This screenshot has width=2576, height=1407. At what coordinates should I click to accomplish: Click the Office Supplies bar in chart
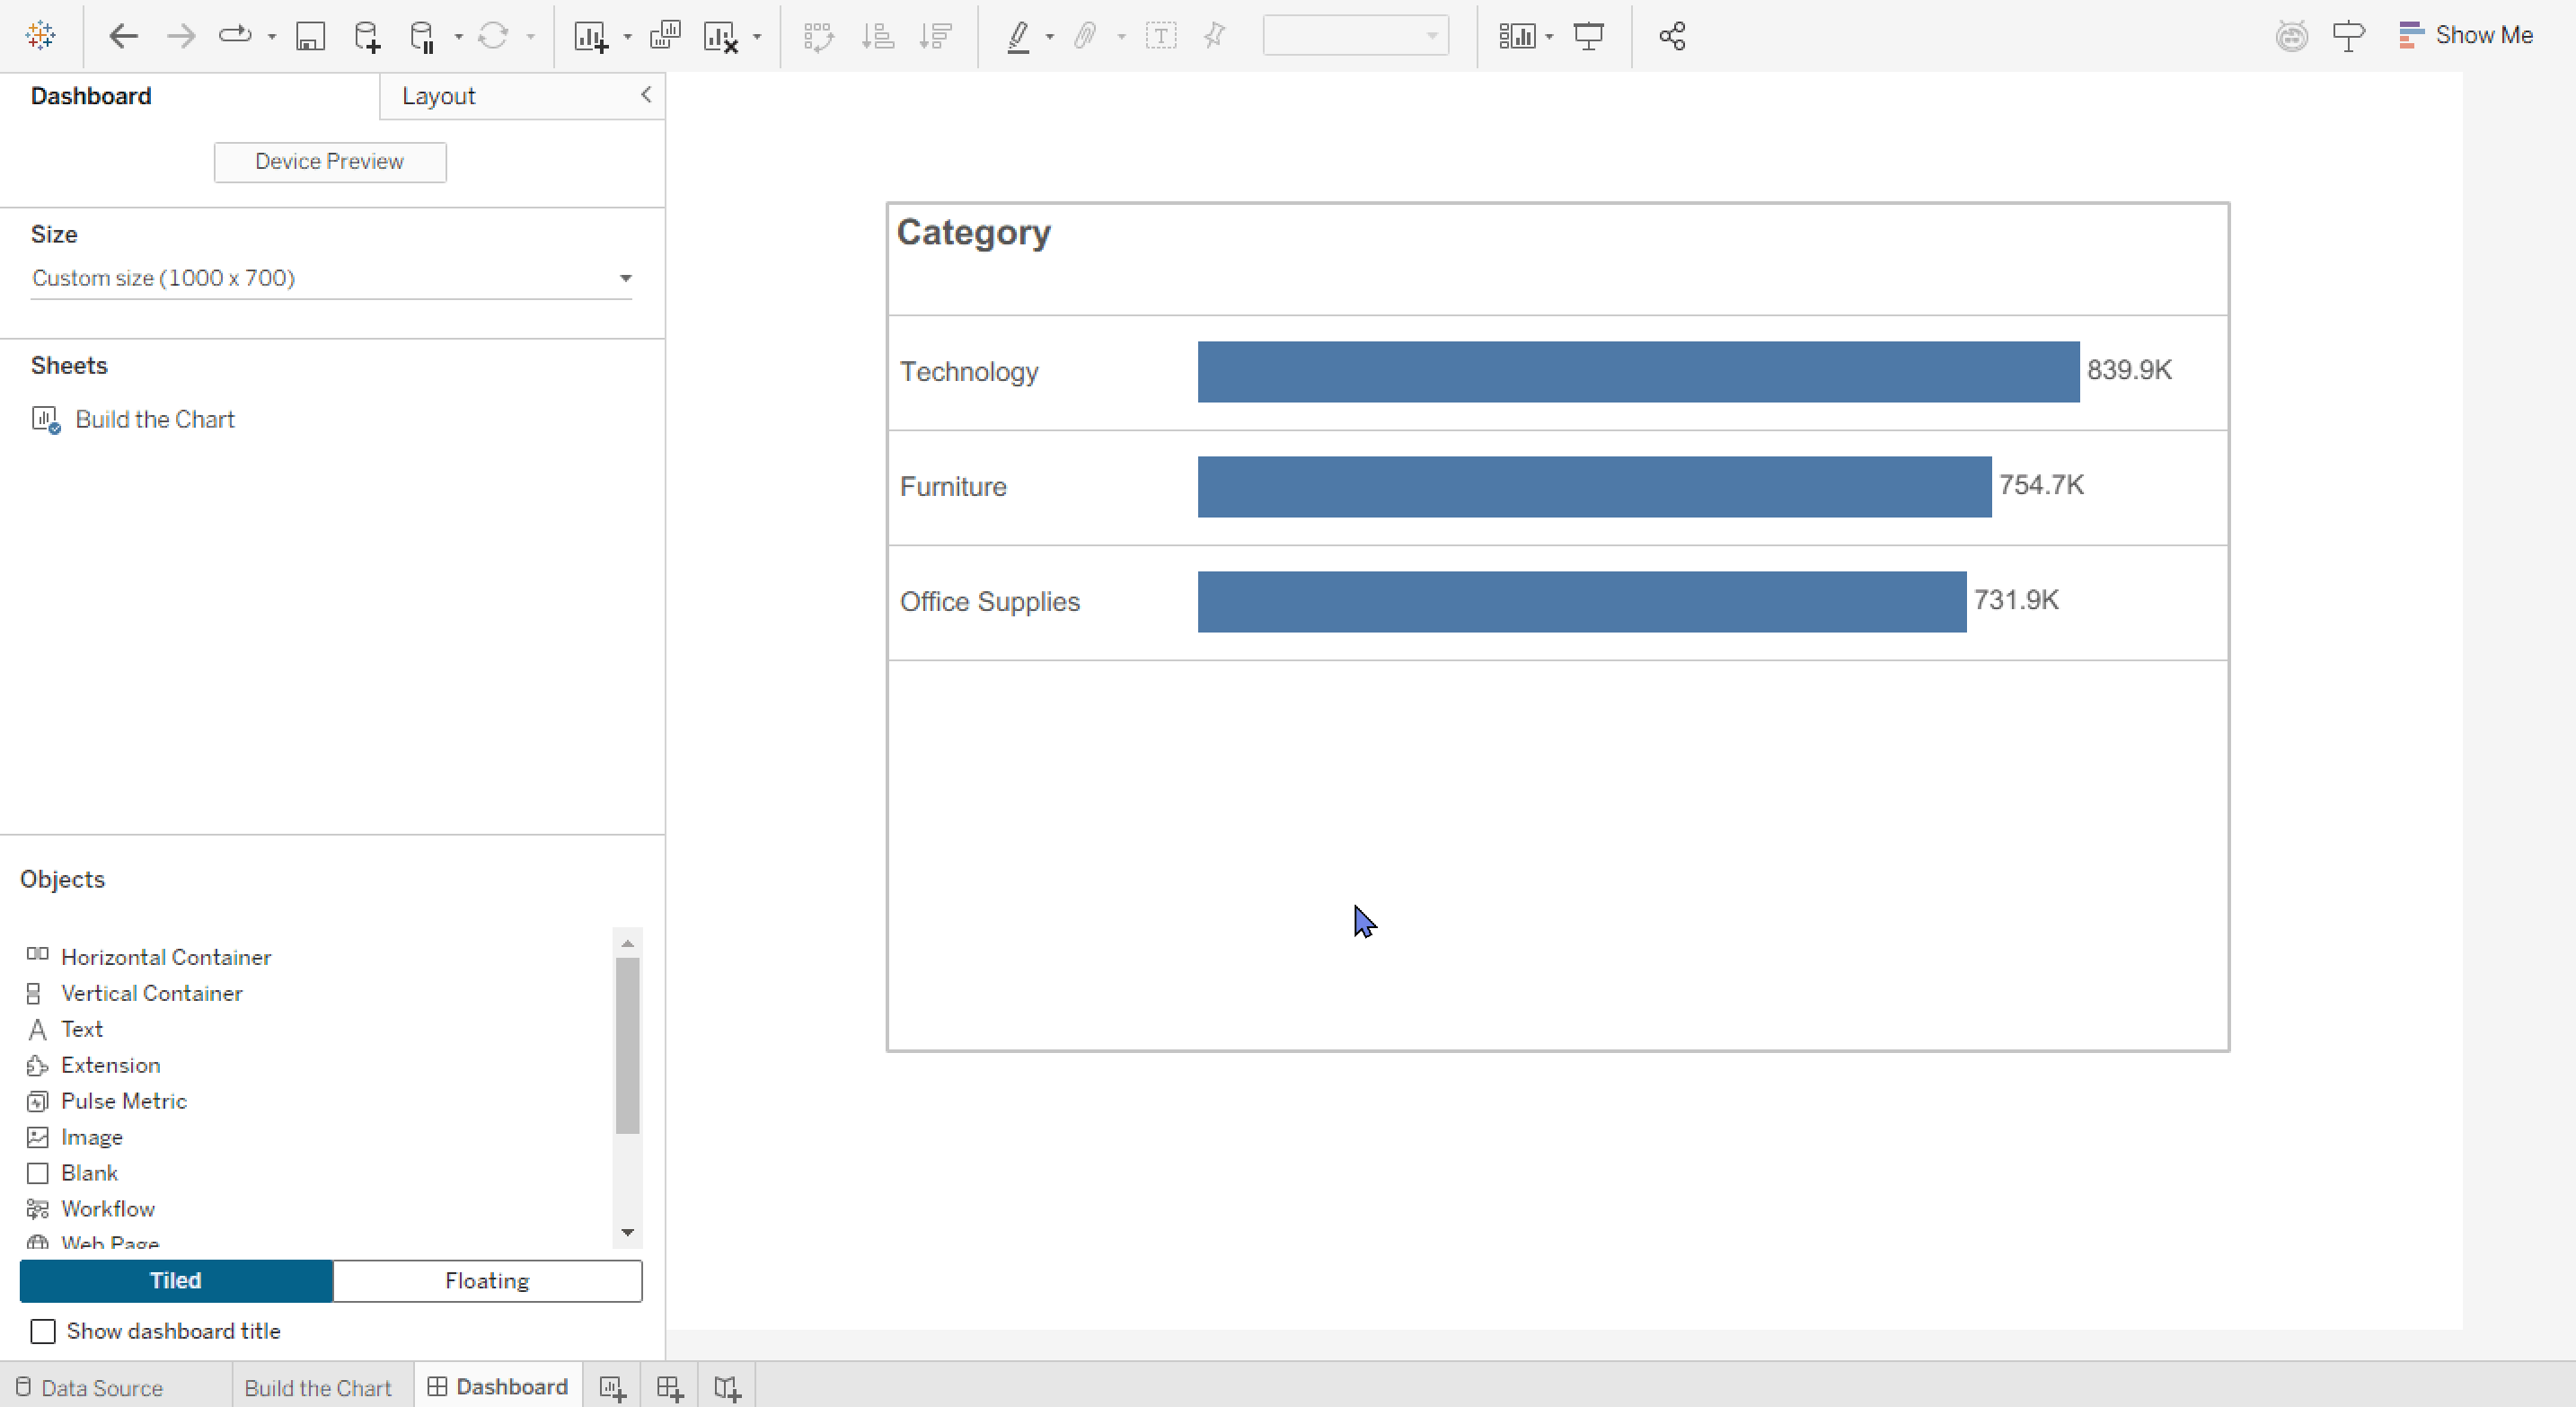pos(1582,602)
